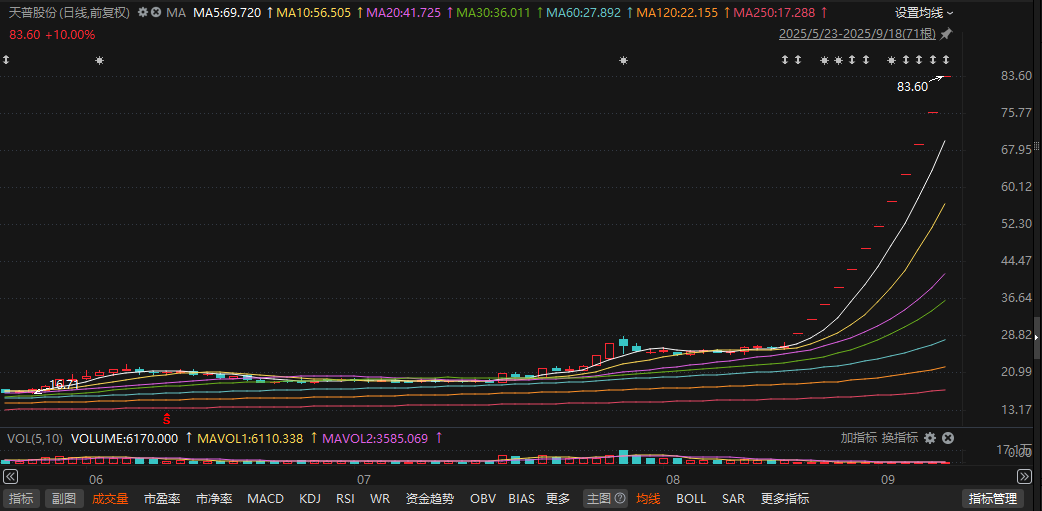This screenshot has width=1042, height=511.
Task: Expand 更多 sub-chart indicators list
Action: (558, 498)
